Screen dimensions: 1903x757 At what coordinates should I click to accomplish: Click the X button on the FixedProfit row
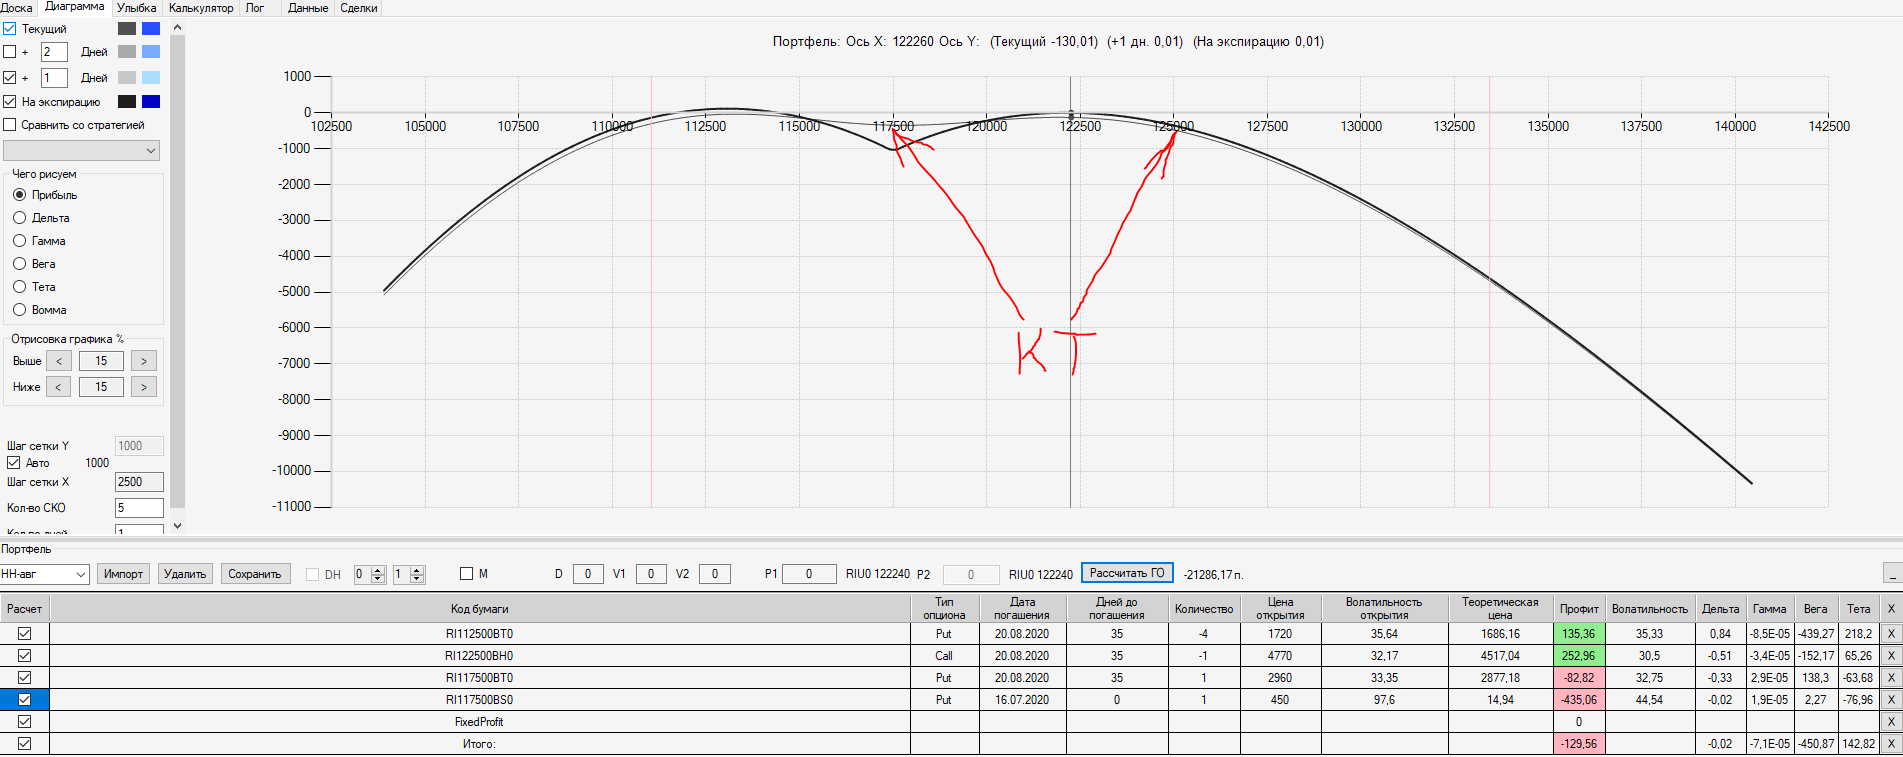[x=1891, y=722]
